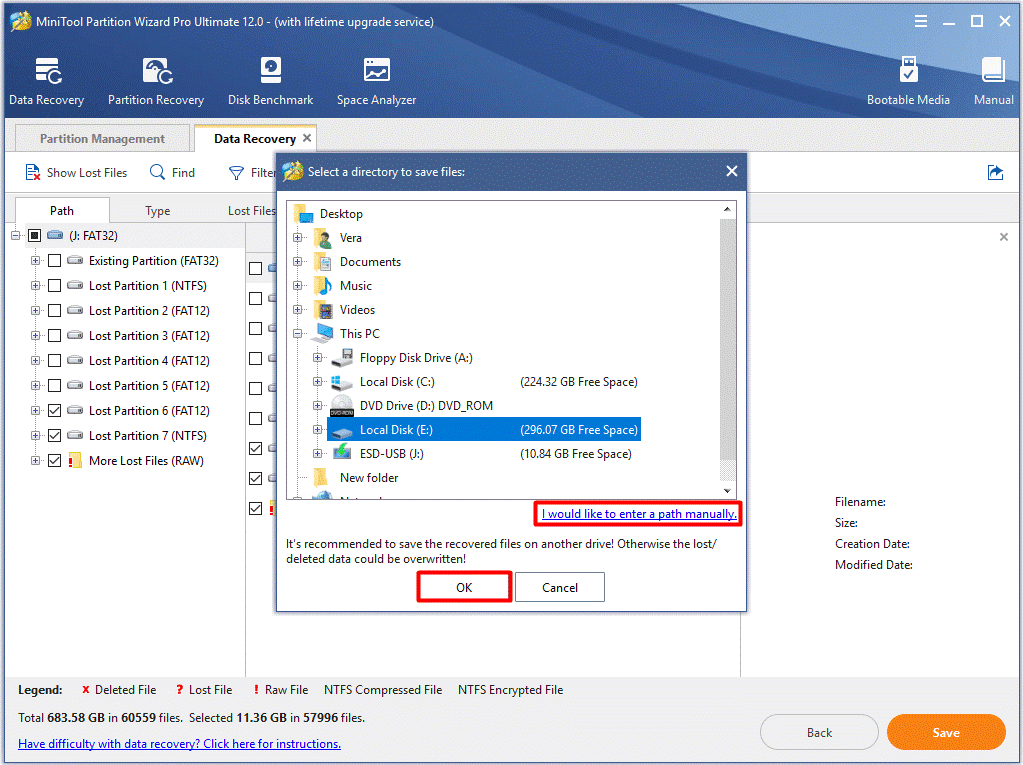This screenshot has width=1023, height=765.
Task: Close the file preview panel
Action: 1003,237
